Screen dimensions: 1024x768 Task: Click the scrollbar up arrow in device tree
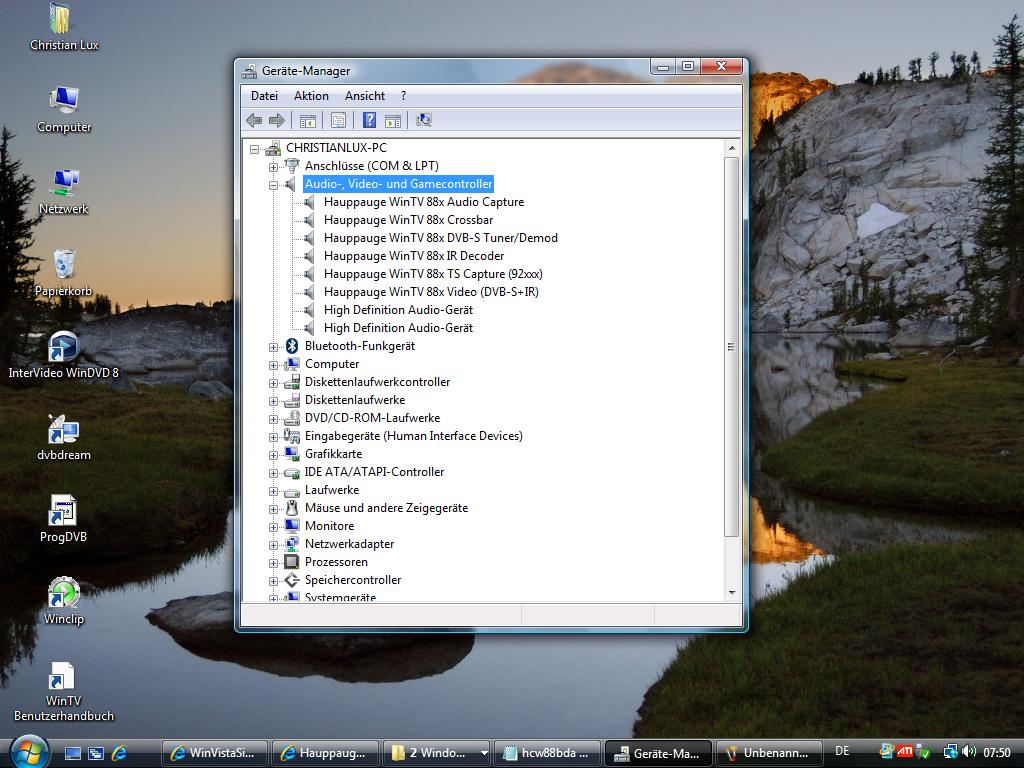pos(731,148)
